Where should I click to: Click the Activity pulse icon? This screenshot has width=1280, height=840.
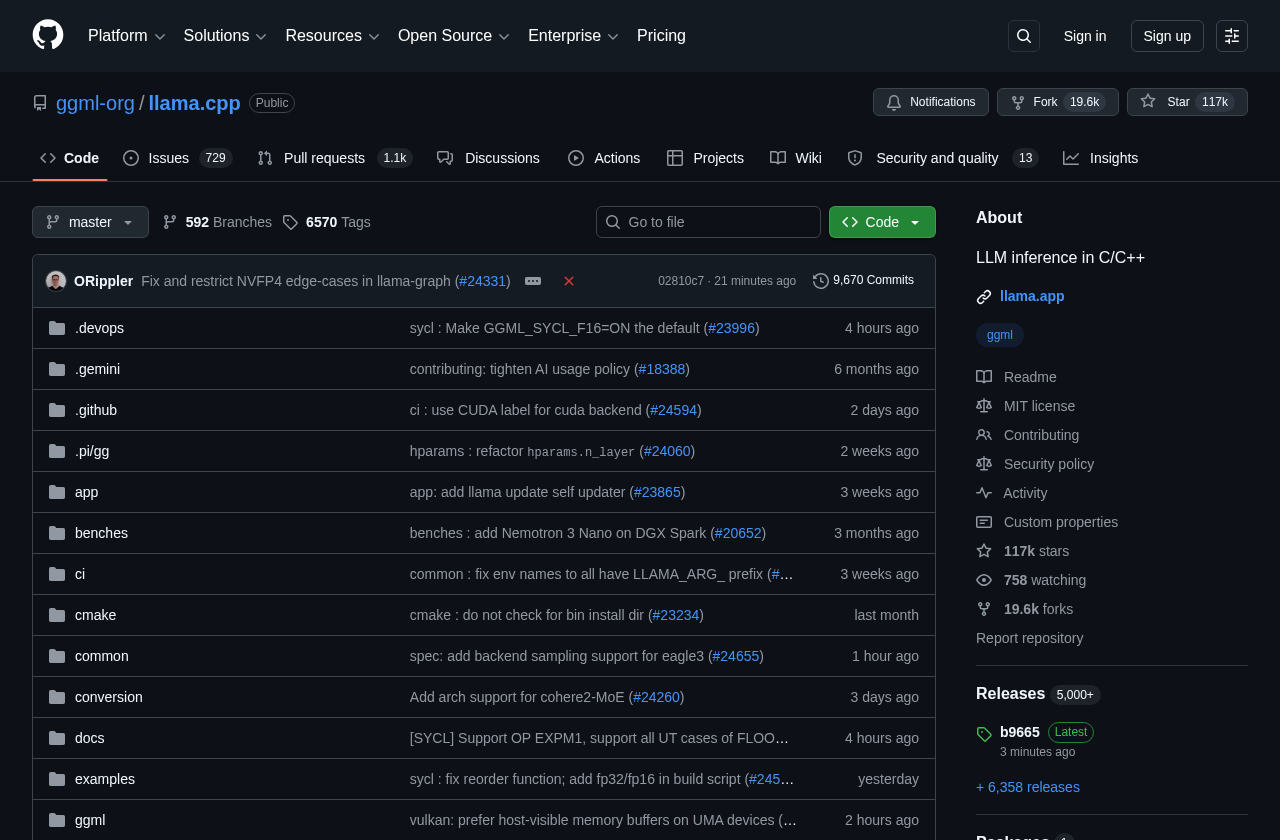(984, 493)
